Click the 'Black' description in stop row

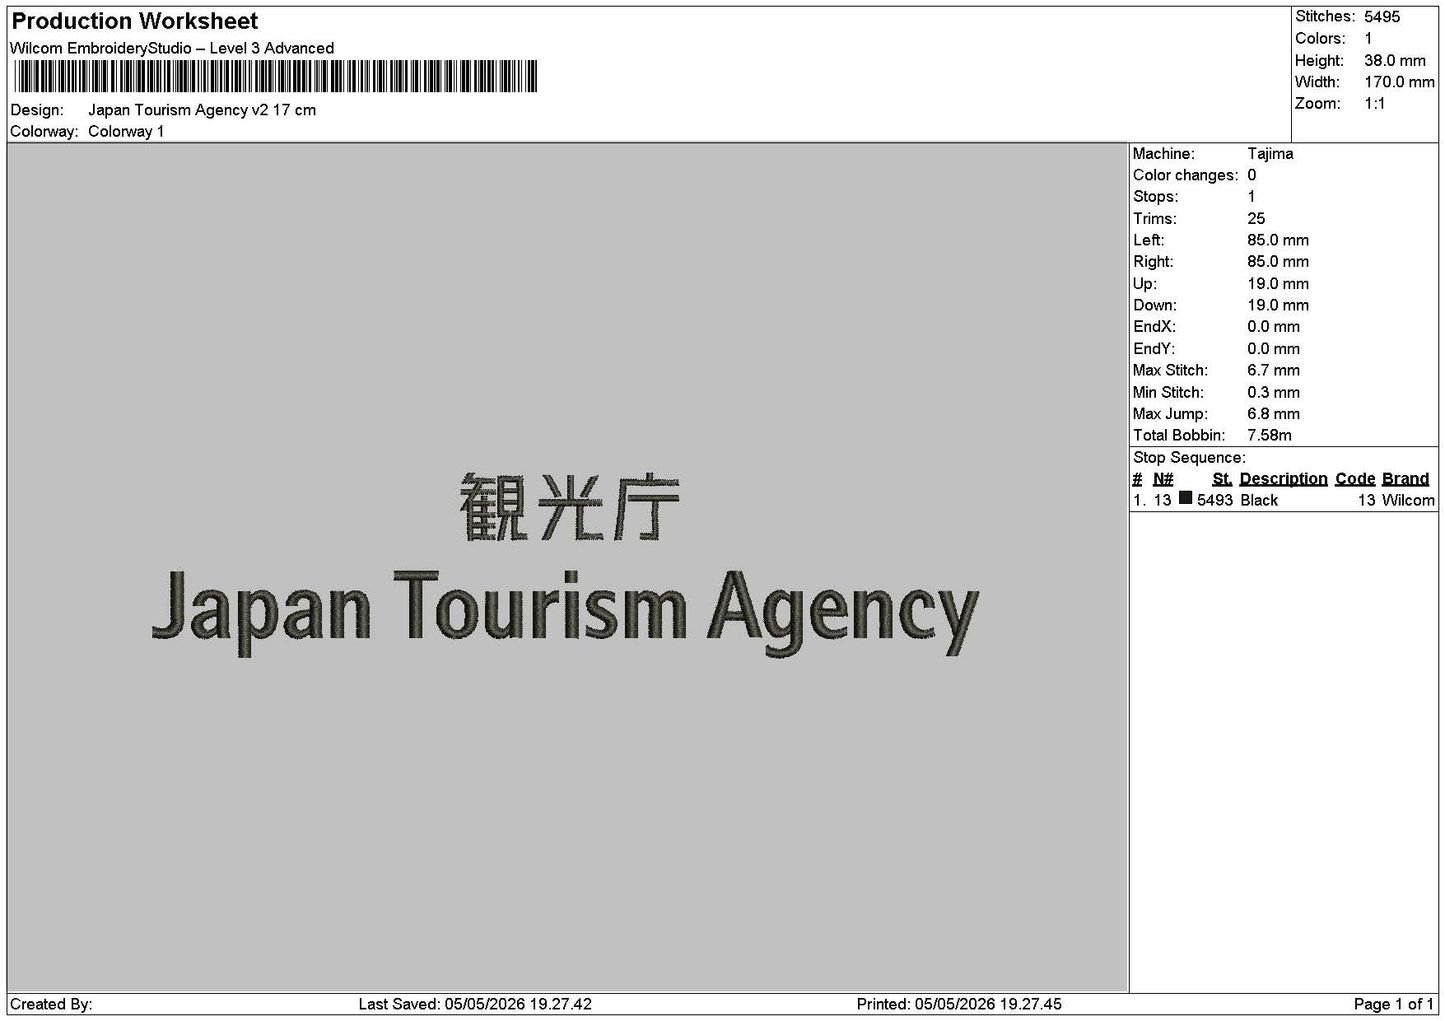pos(1259,500)
